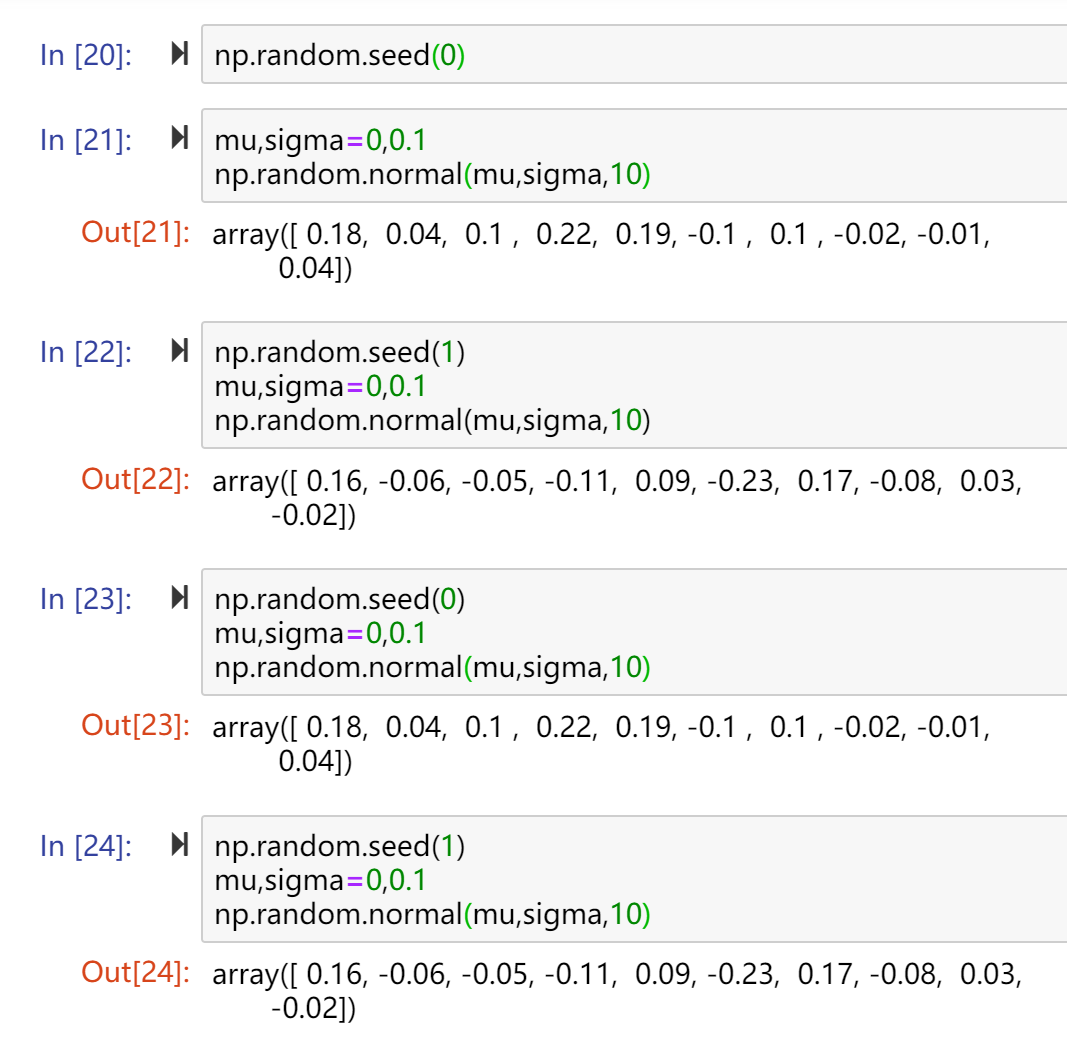1067x1046 pixels.
Task: Click the In [22] prompt label
Action: pos(86,353)
